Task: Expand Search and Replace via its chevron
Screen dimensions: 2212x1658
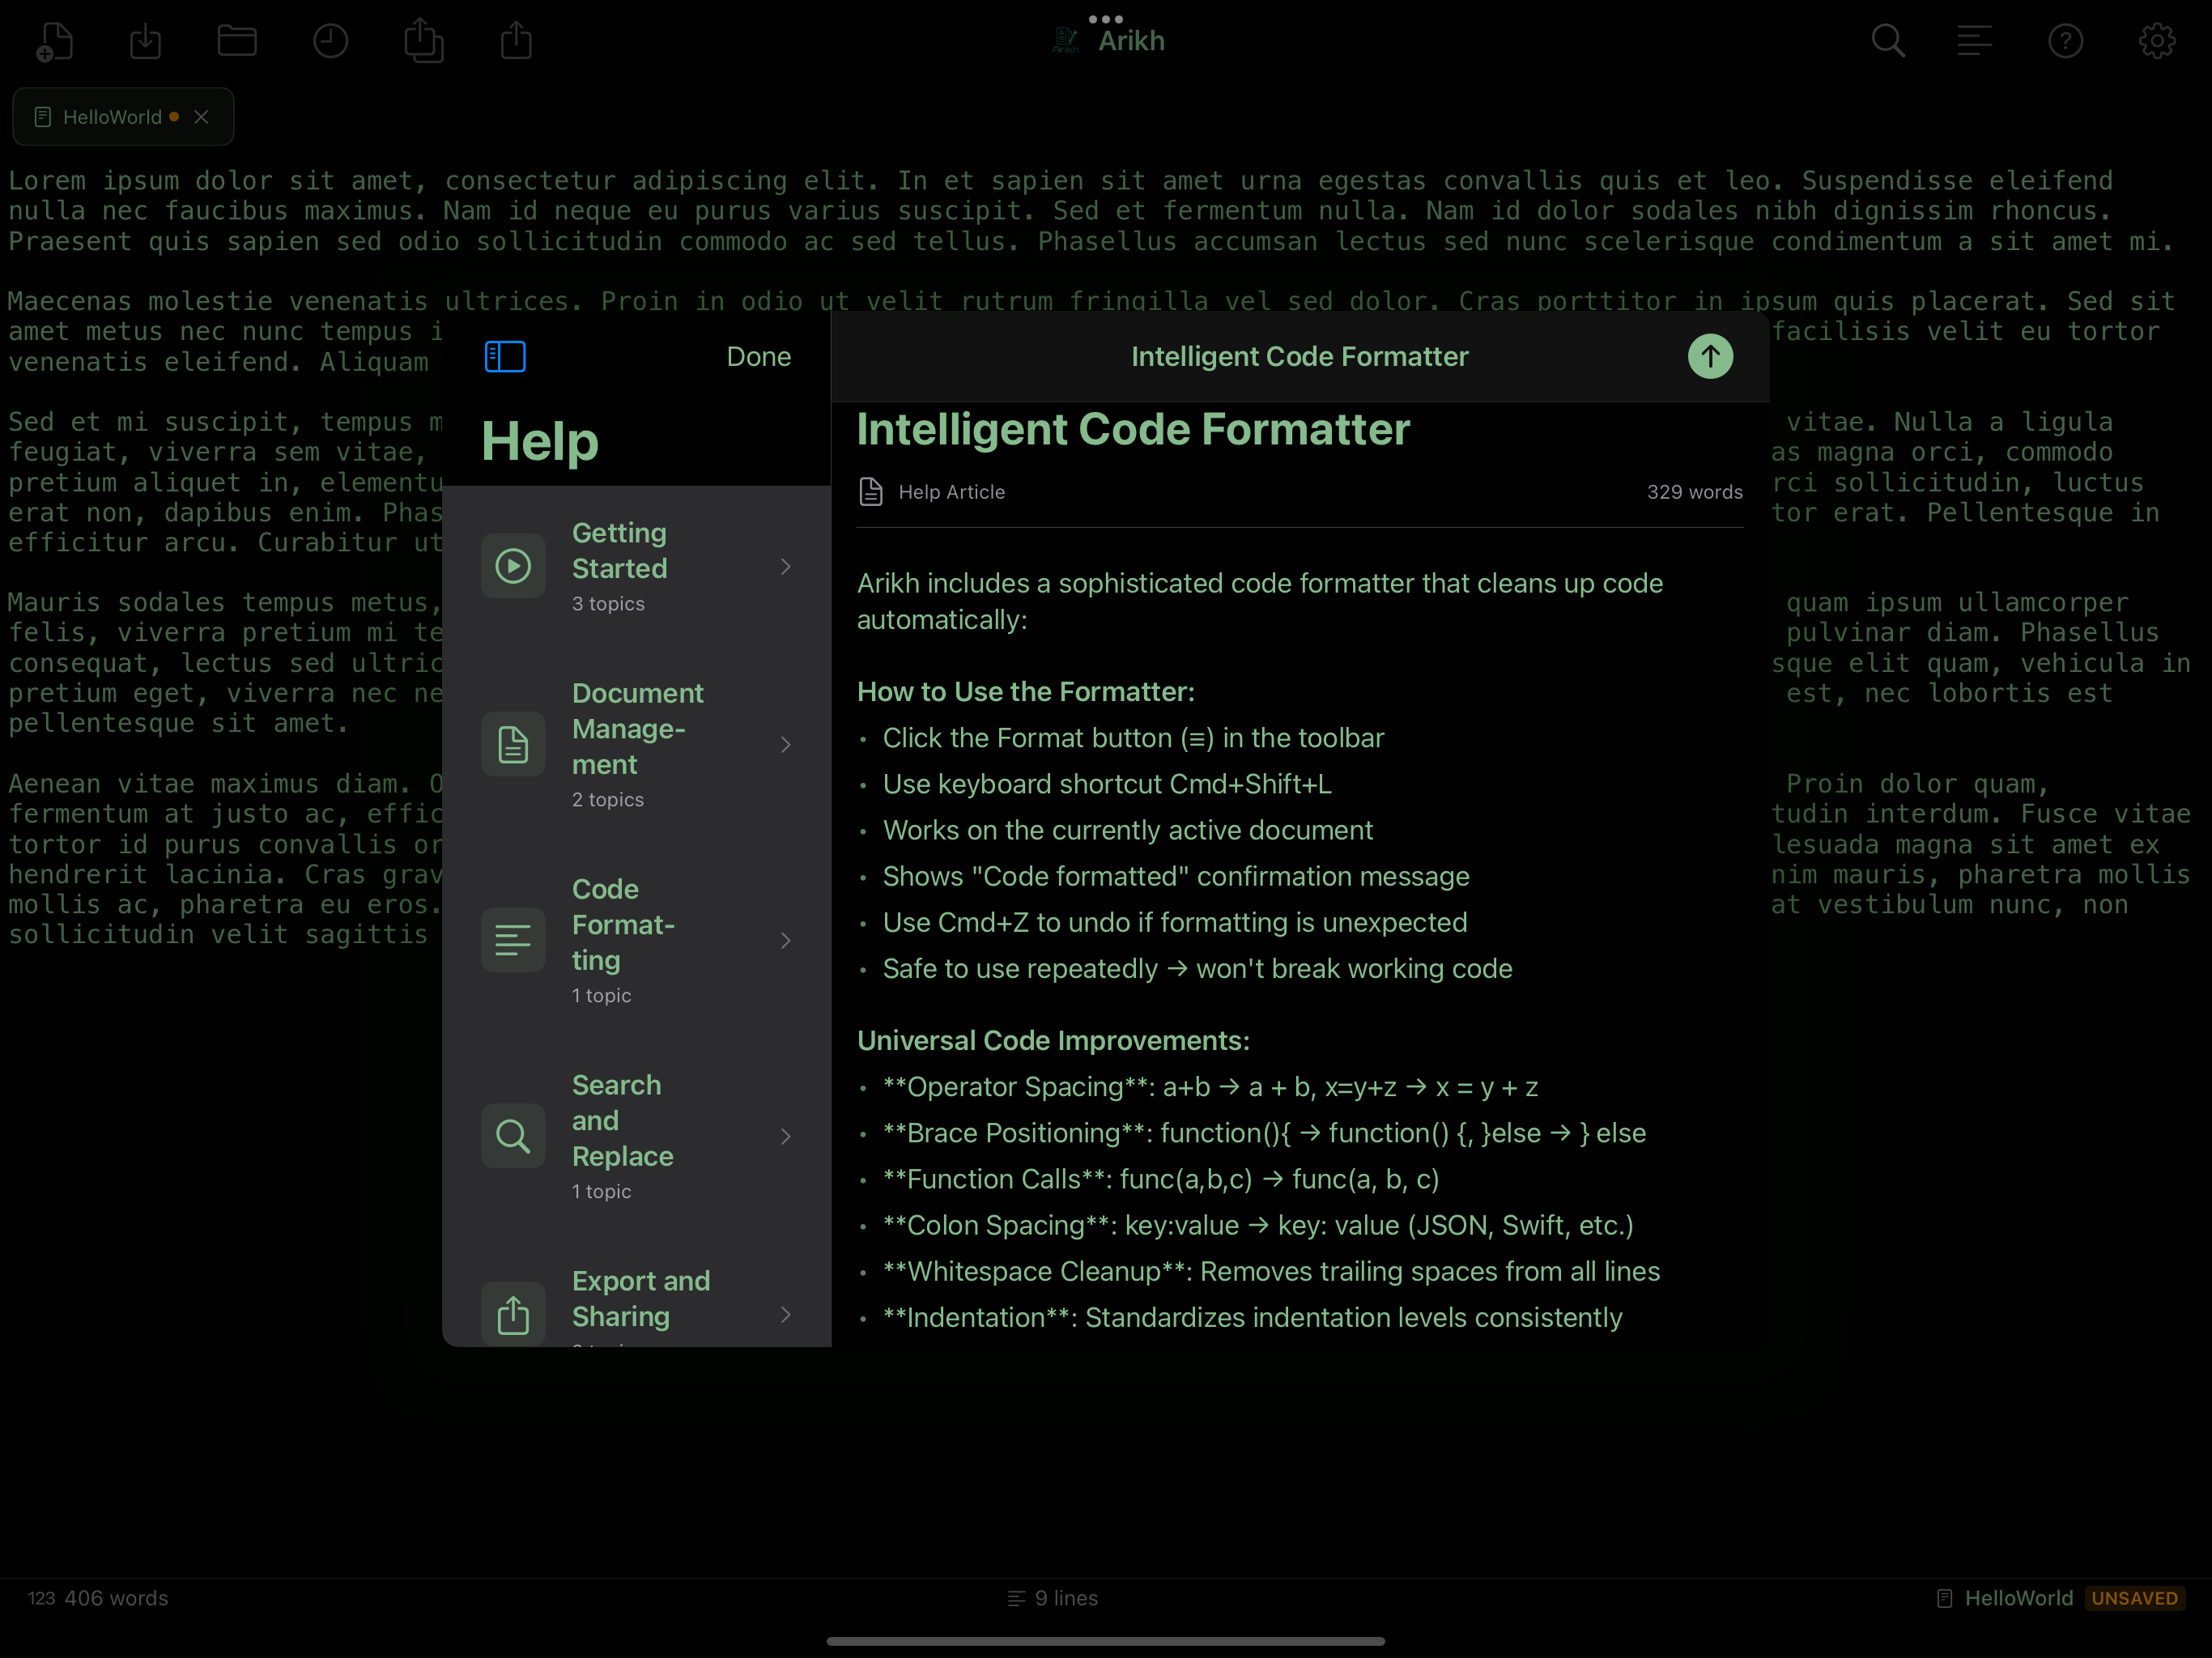Action: pos(786,1136)
